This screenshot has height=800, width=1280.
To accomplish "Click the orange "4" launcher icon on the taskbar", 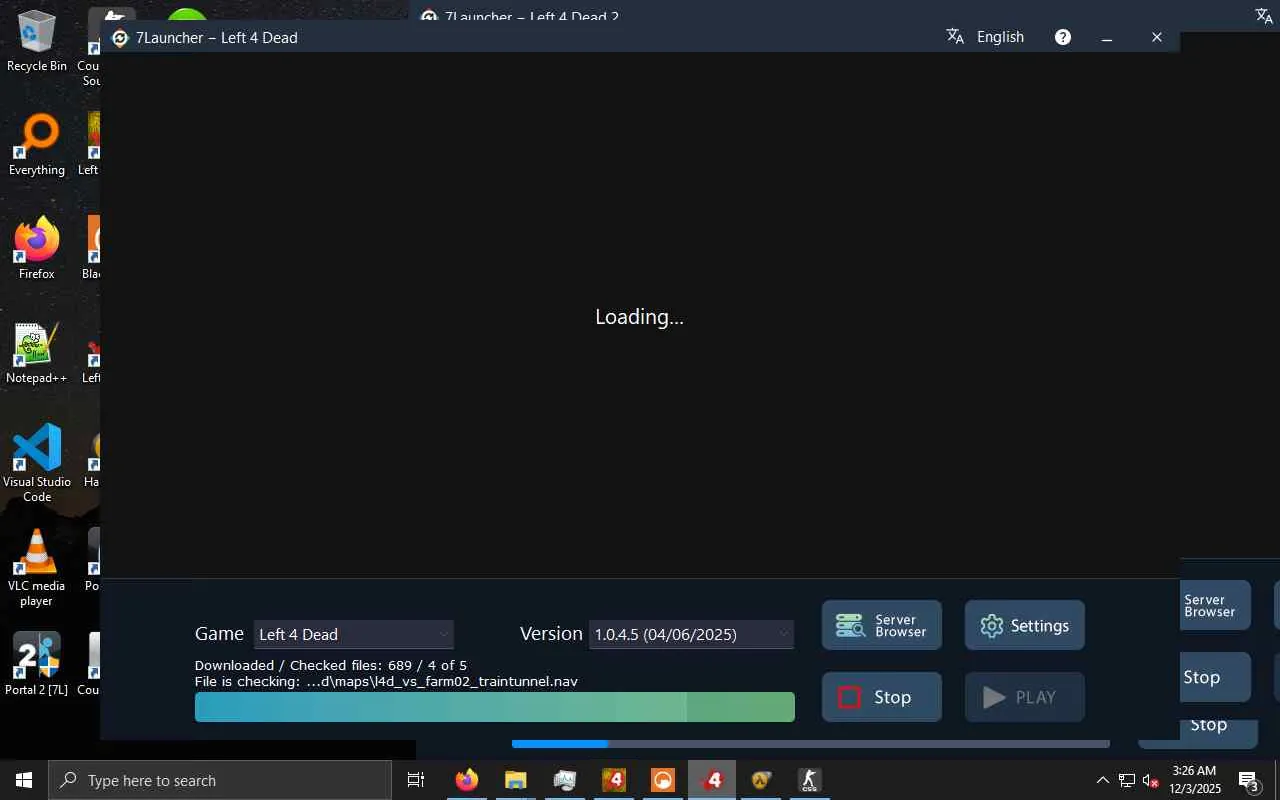I will [x=614, y=780].
